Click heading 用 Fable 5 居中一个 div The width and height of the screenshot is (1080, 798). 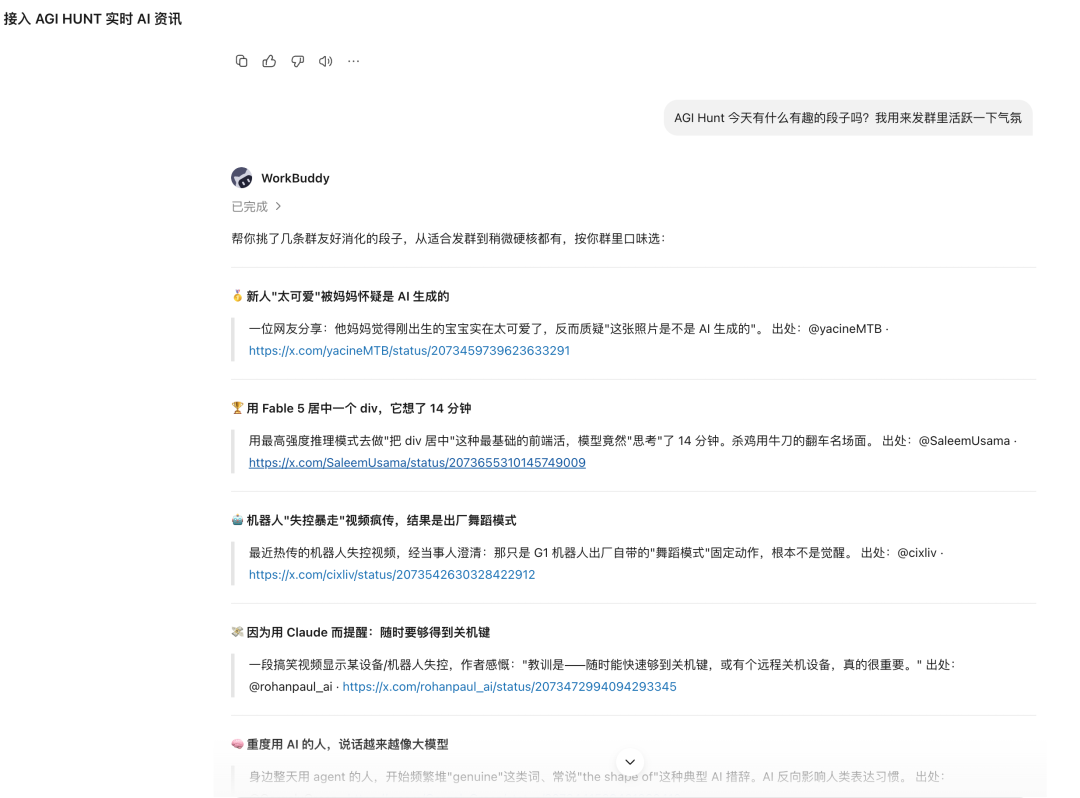[x=313, y=408]
